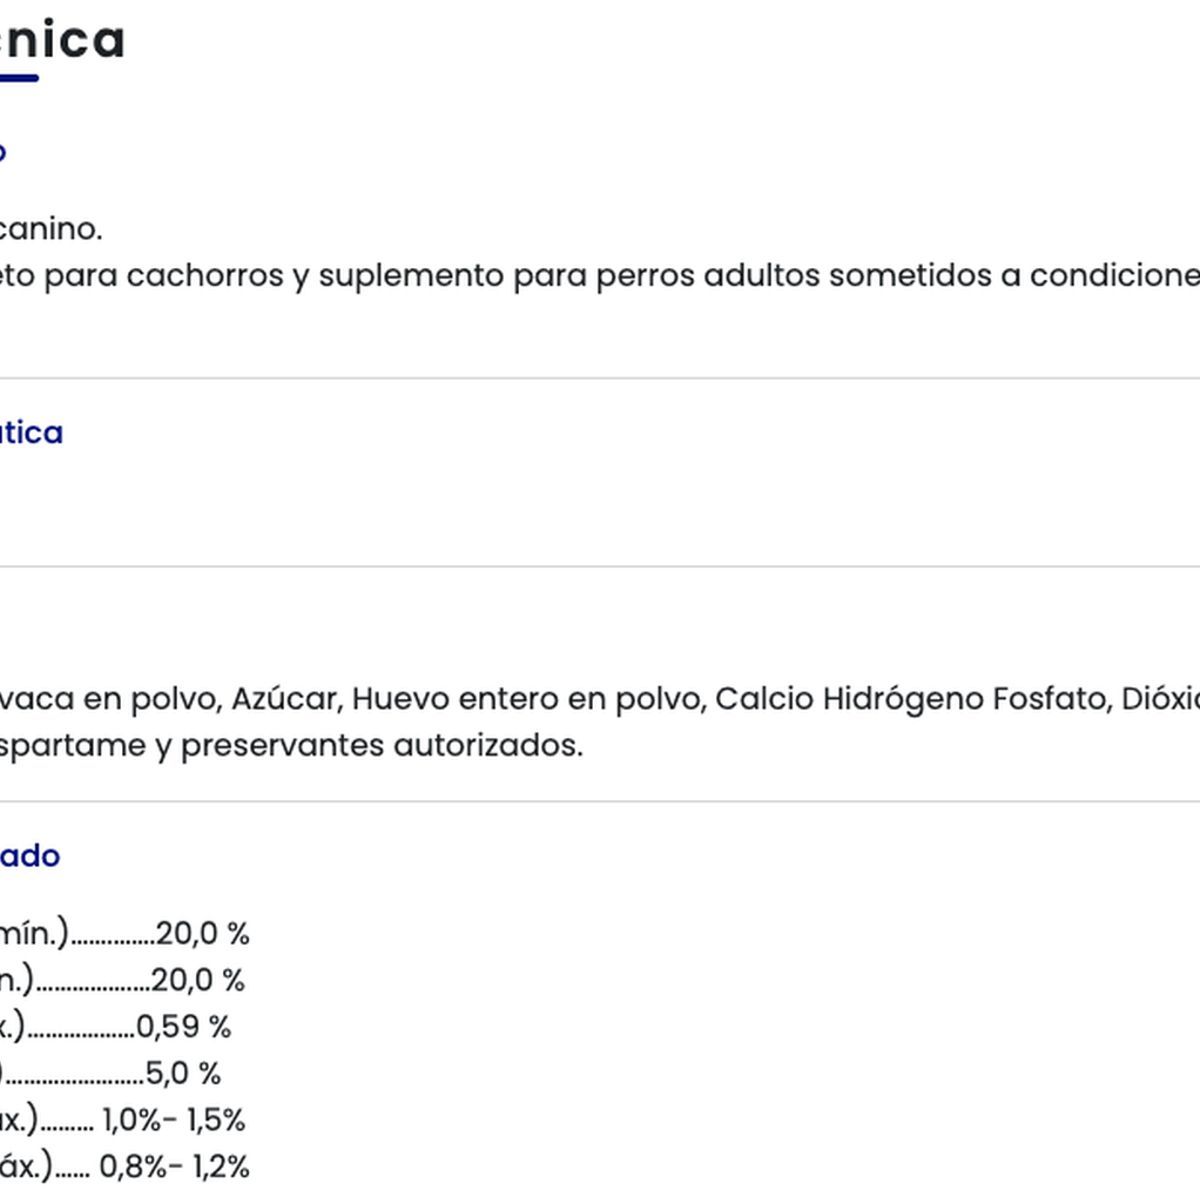Image resolution: width=1200 pixels, height=1200 pixels.
Task: Select the blue 'ado' section heading
Action: click(30, 856)
